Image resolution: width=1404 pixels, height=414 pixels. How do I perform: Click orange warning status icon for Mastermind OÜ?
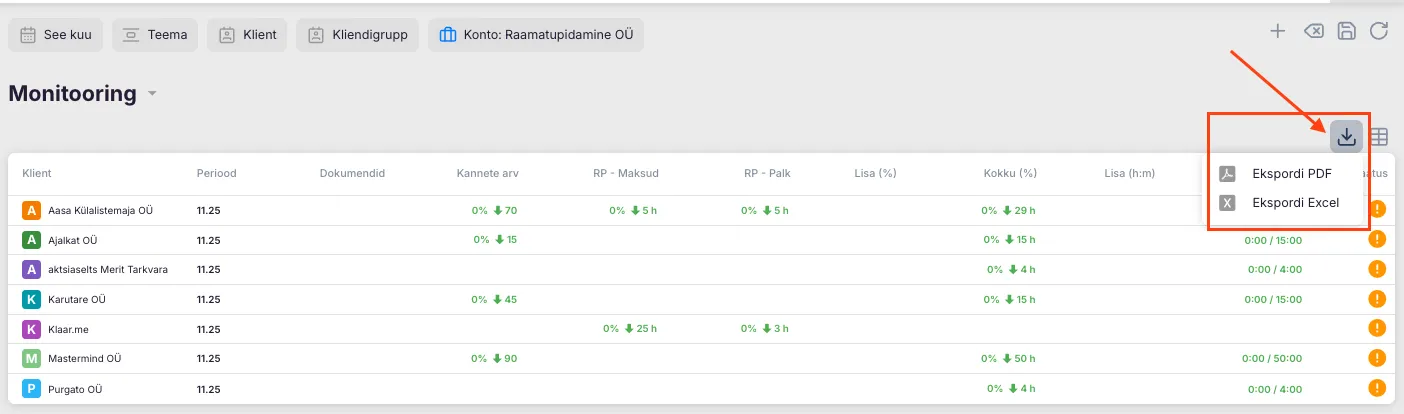coord(1377,358)
